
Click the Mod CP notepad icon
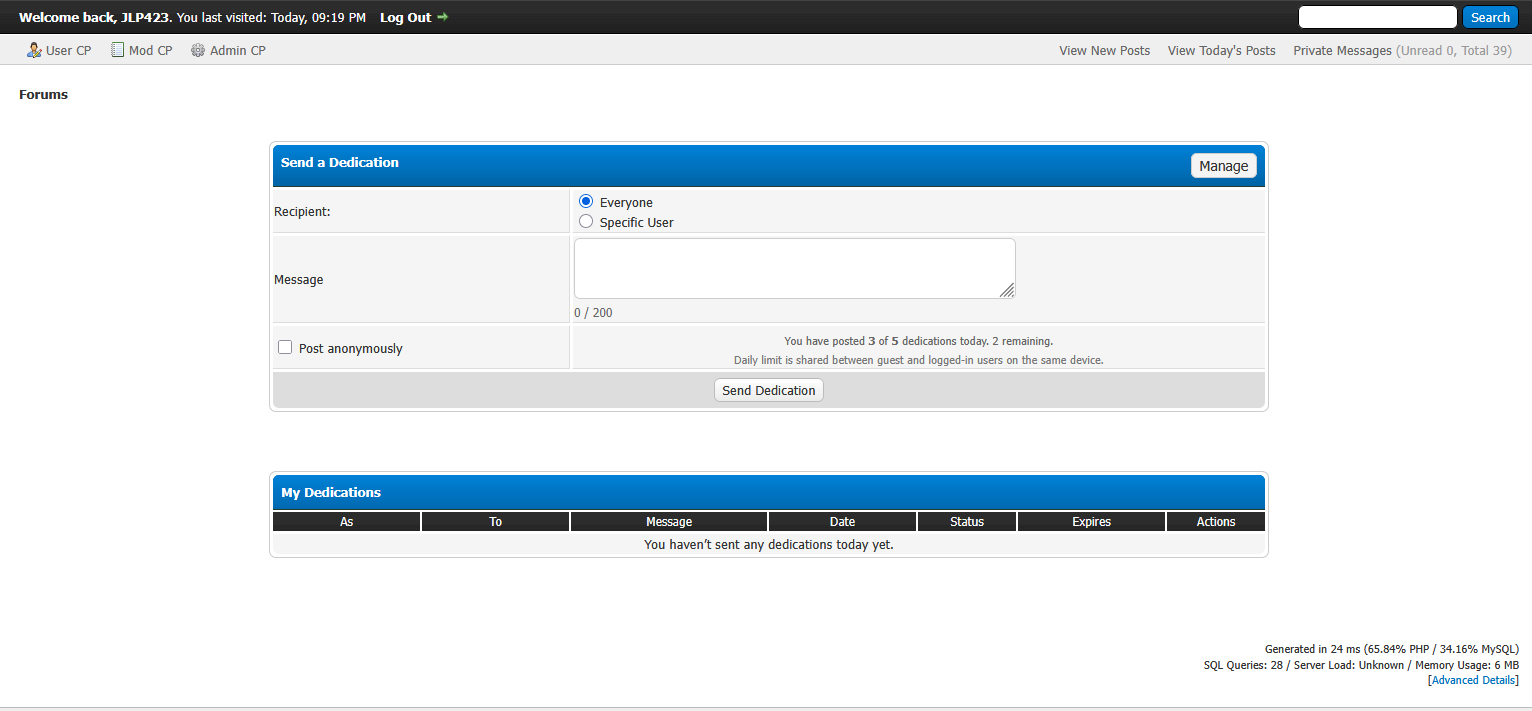pos(117,50)
